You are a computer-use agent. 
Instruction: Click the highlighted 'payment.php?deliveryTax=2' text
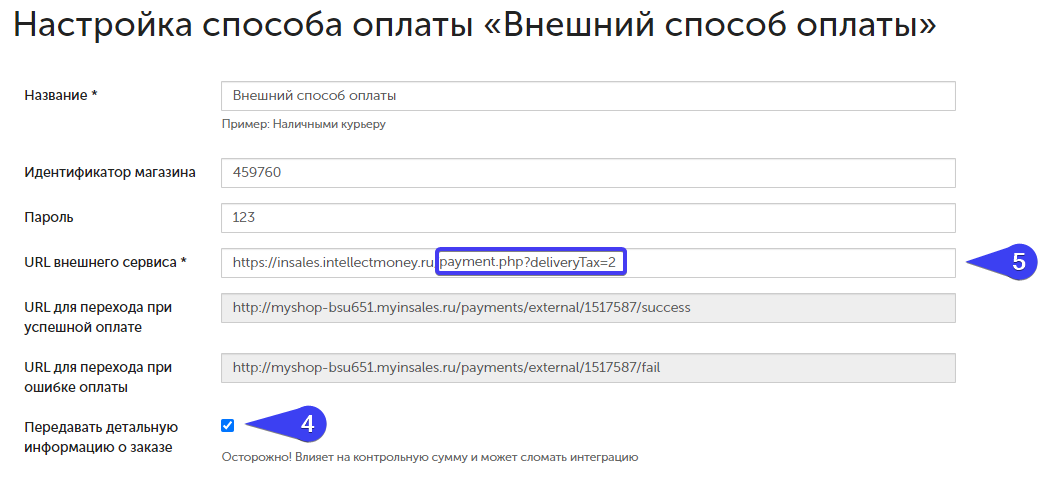531,263
